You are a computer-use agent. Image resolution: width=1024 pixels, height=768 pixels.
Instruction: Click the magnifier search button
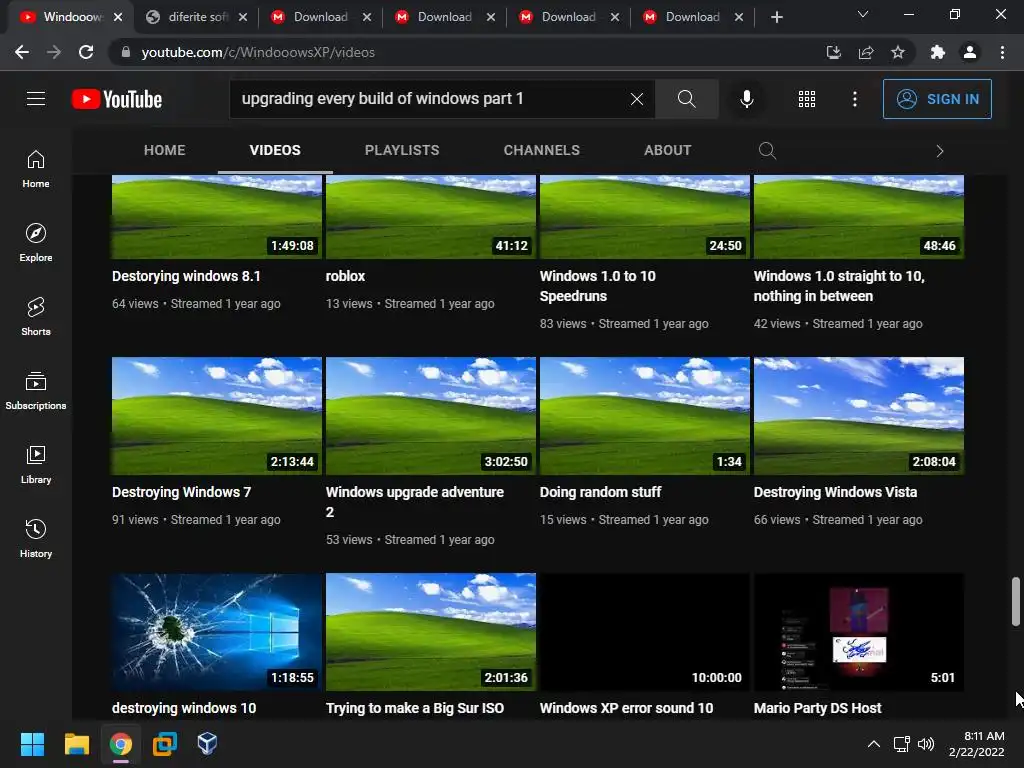(x=686, y=99)
